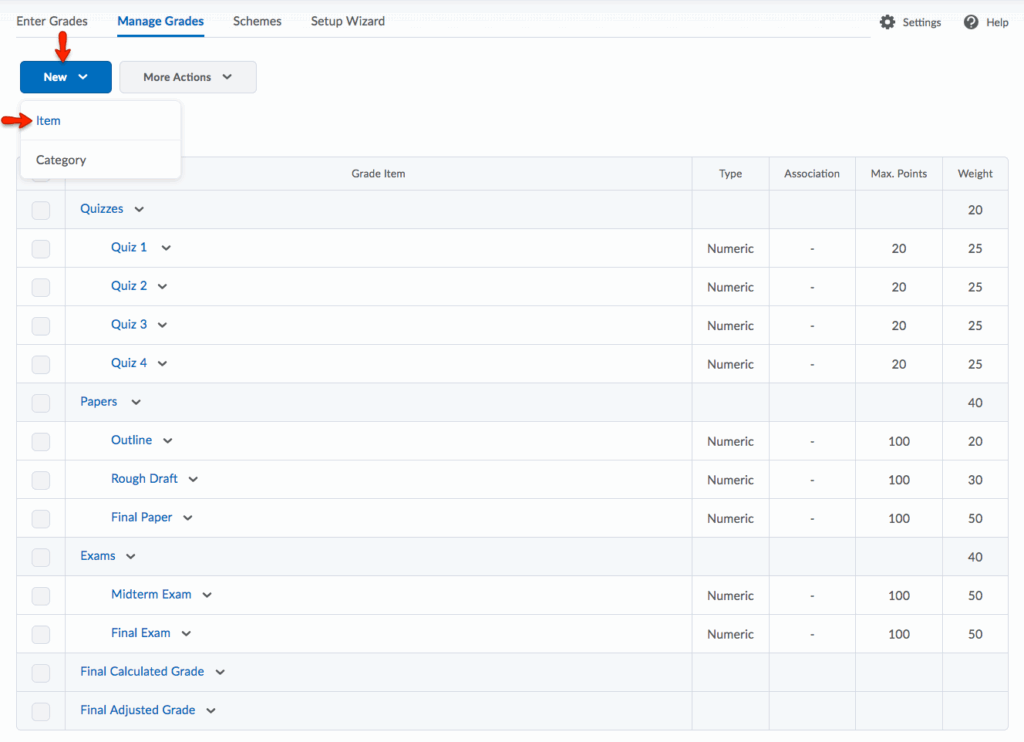Select the checkbox for Outline row
Viewport: 1024px width, 742px height.
pos(41,441)
